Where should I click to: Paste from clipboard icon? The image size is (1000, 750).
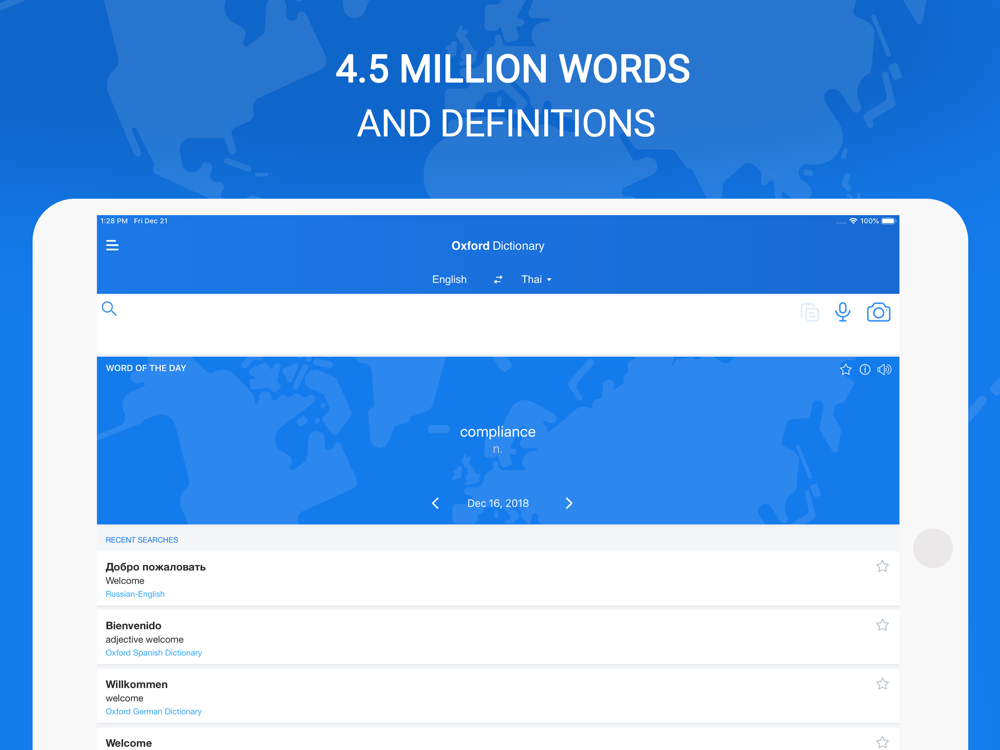coord(809,312)
